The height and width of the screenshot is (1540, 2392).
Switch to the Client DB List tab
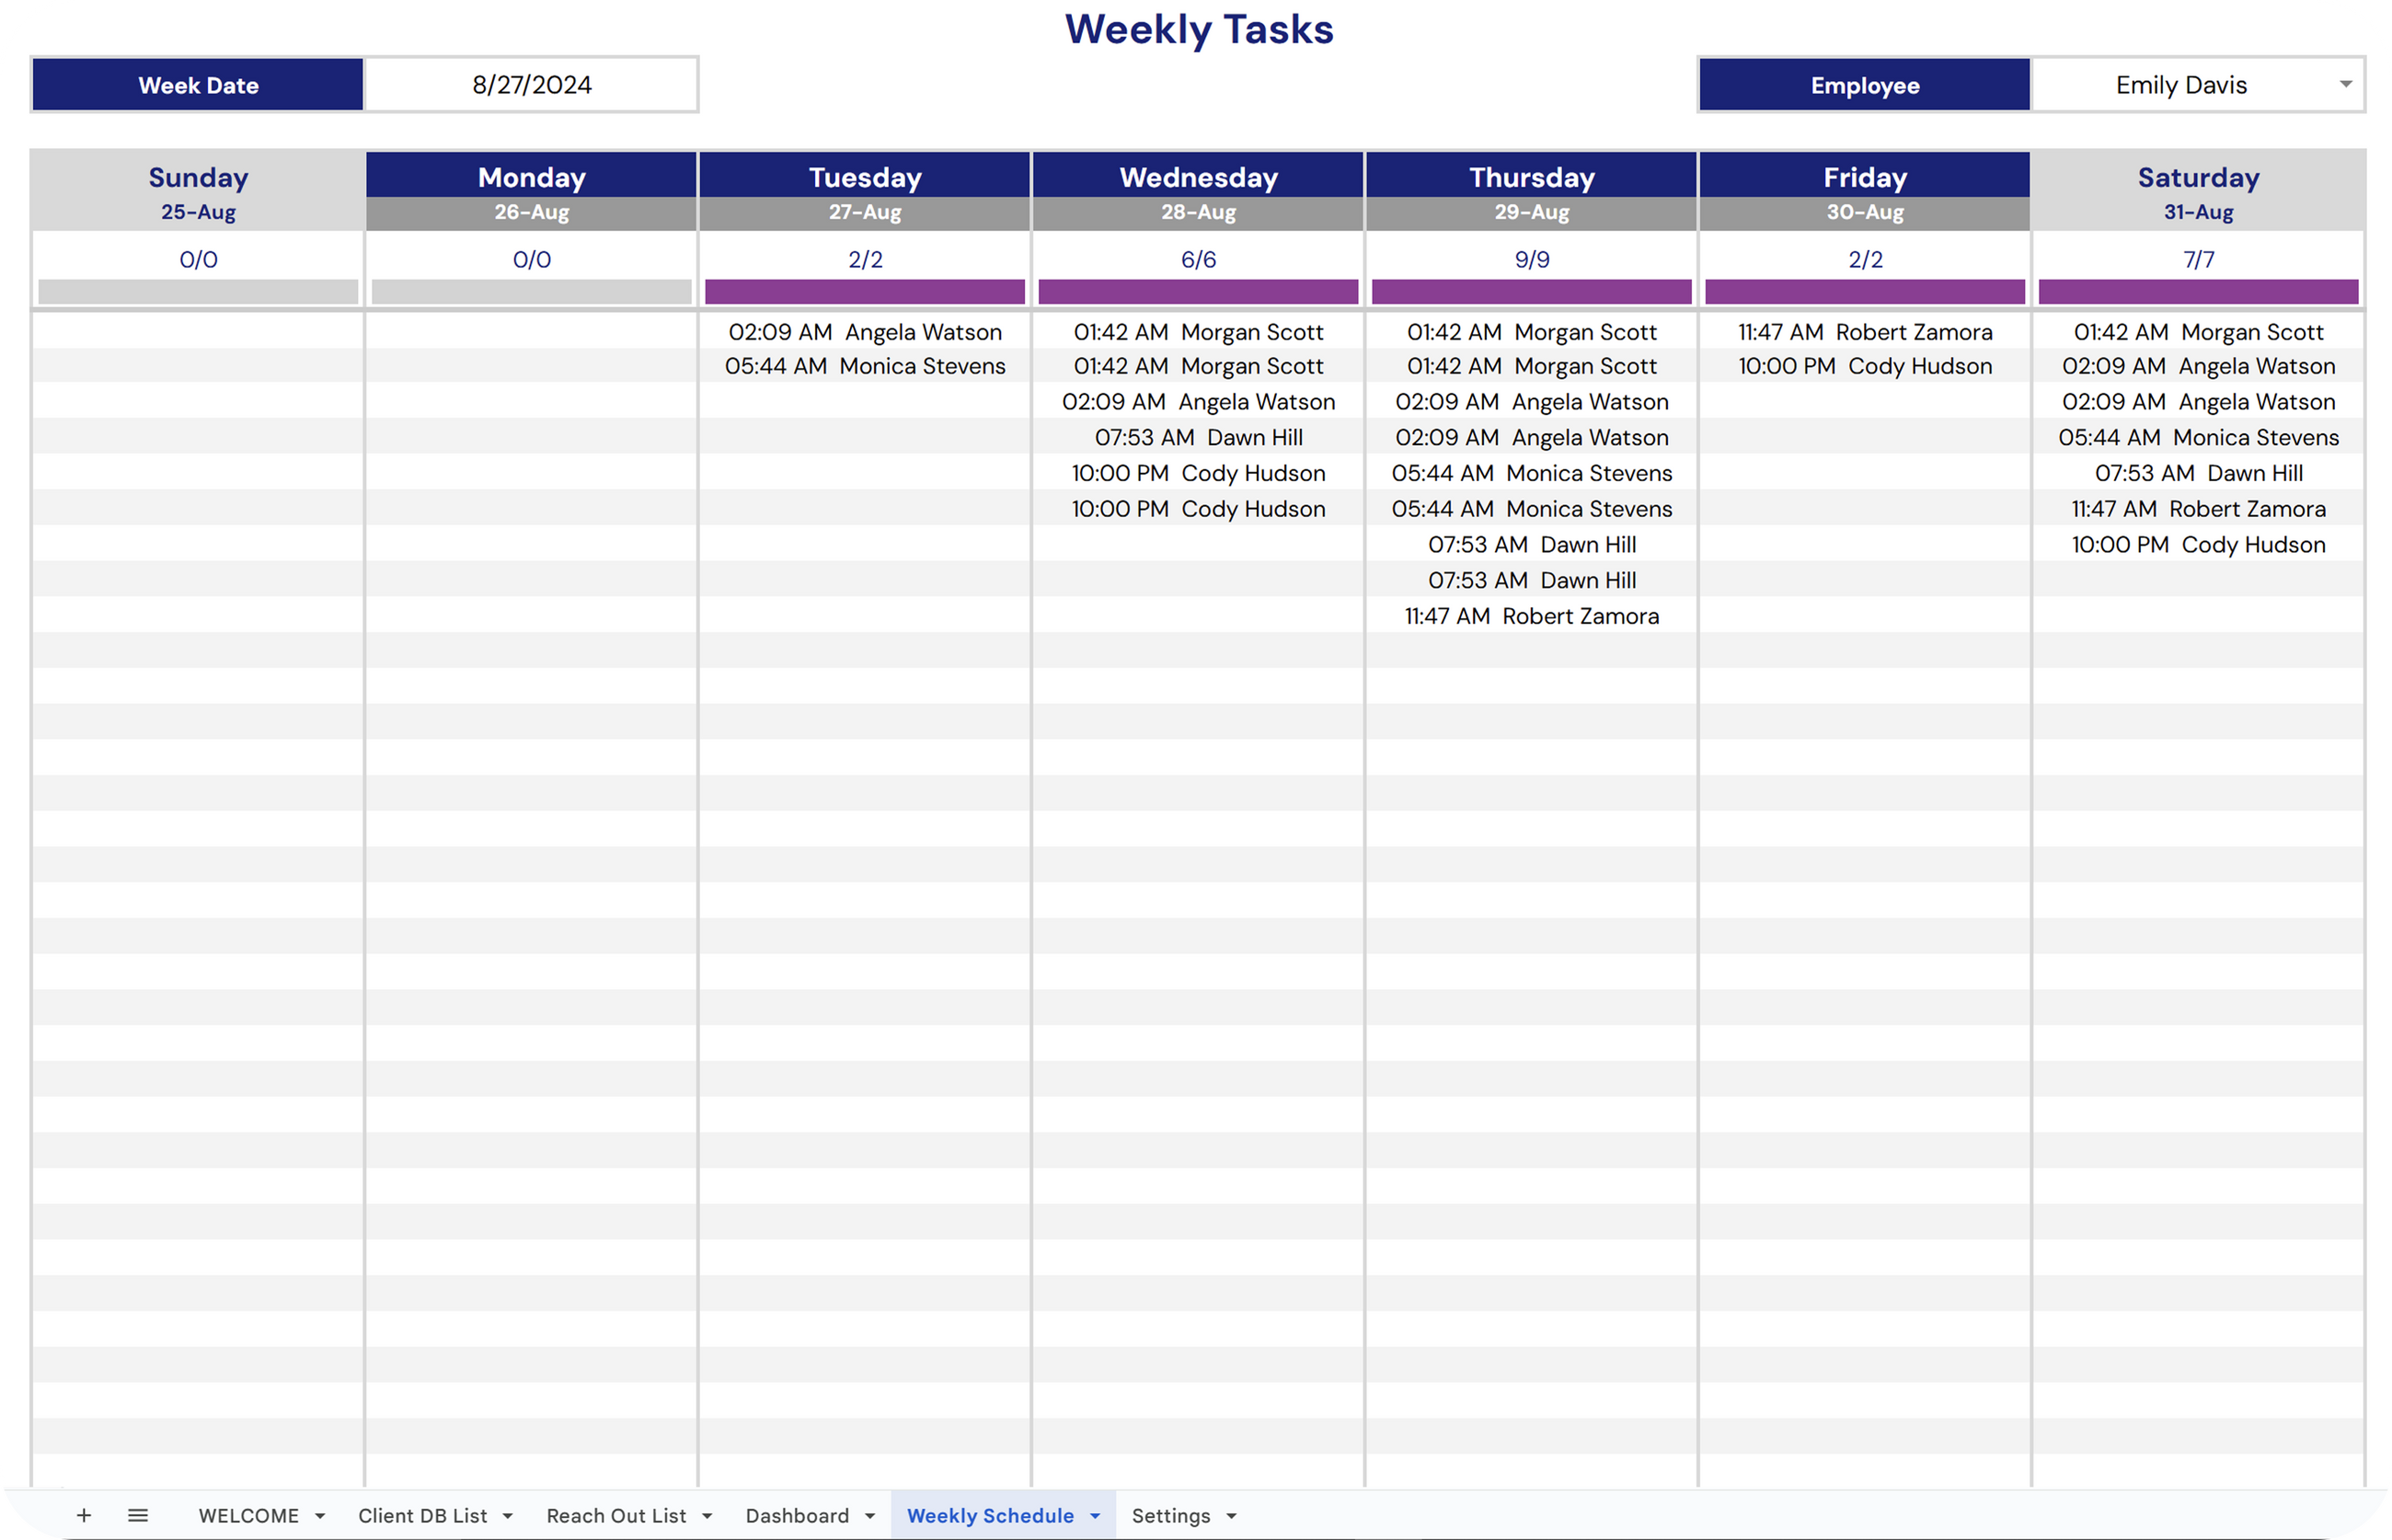point(422,1515)
